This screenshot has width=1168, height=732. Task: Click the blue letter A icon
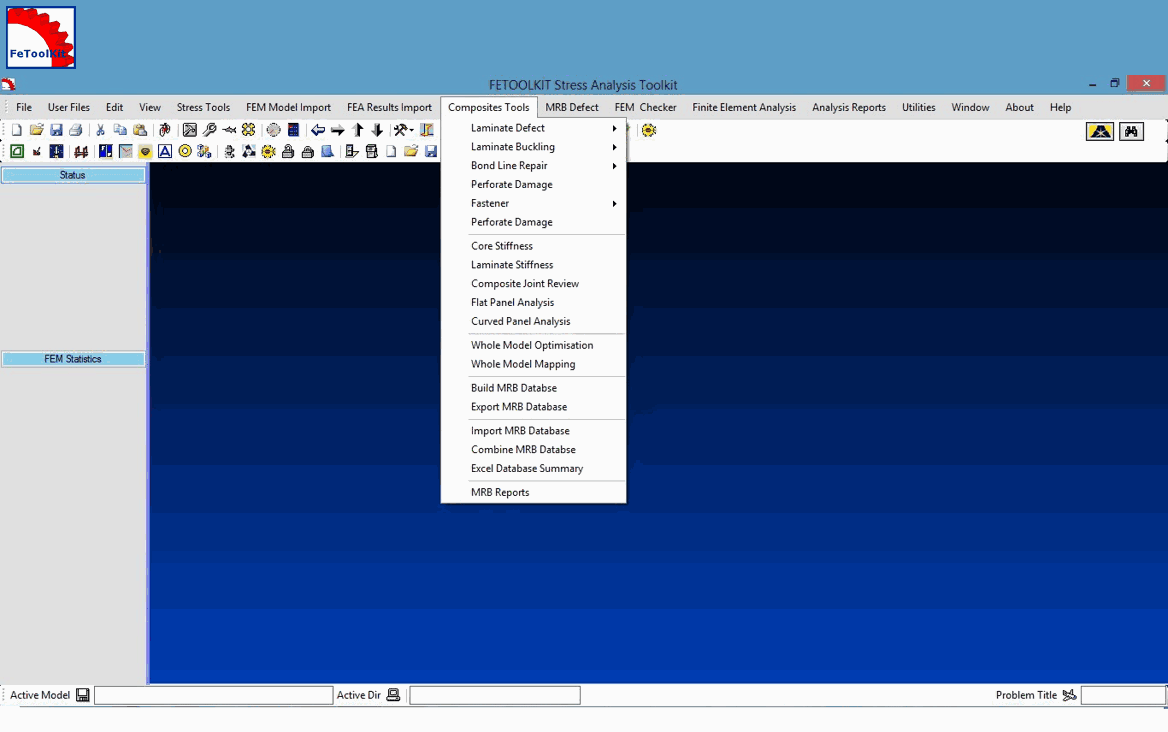click(x=165, y=151)
